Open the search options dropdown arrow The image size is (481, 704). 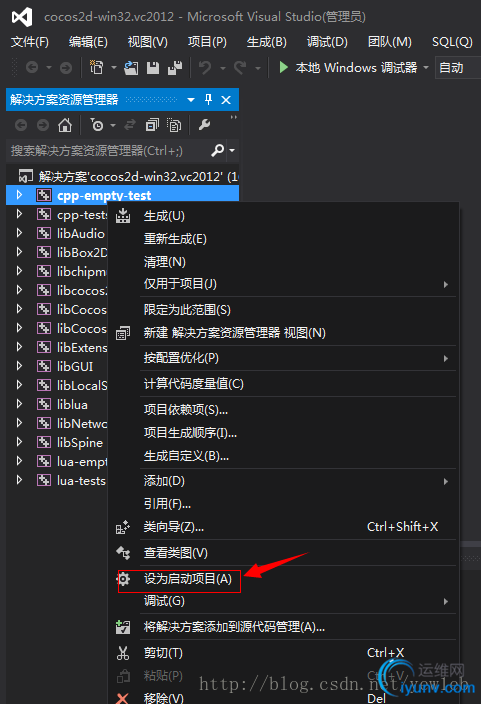pos(232,150)
